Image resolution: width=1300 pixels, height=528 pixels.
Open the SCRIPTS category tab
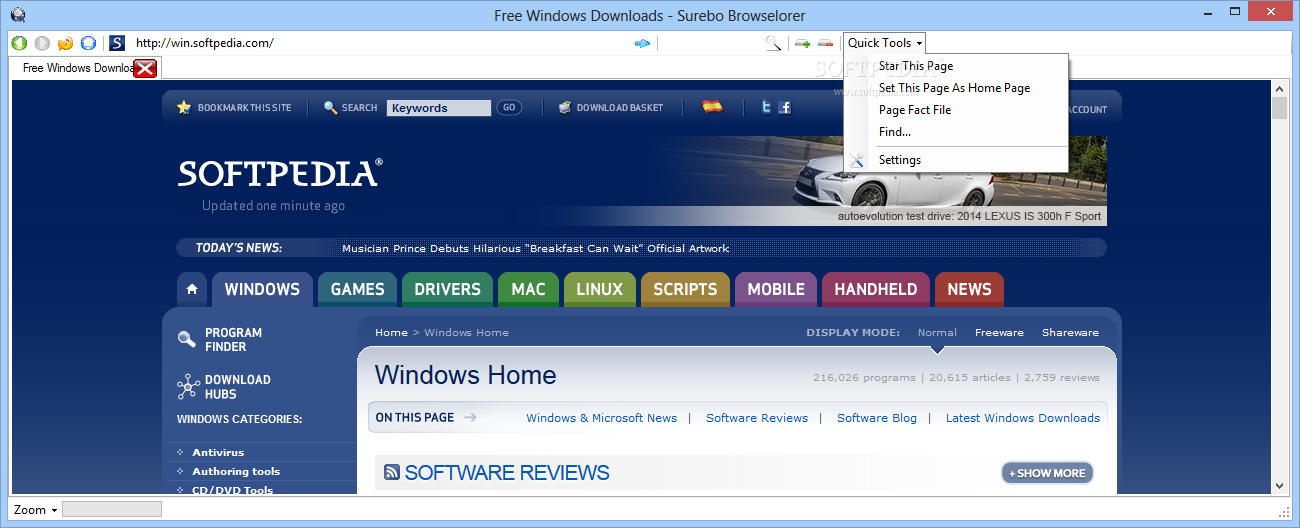pyautogui.click(x=685, y=290)
